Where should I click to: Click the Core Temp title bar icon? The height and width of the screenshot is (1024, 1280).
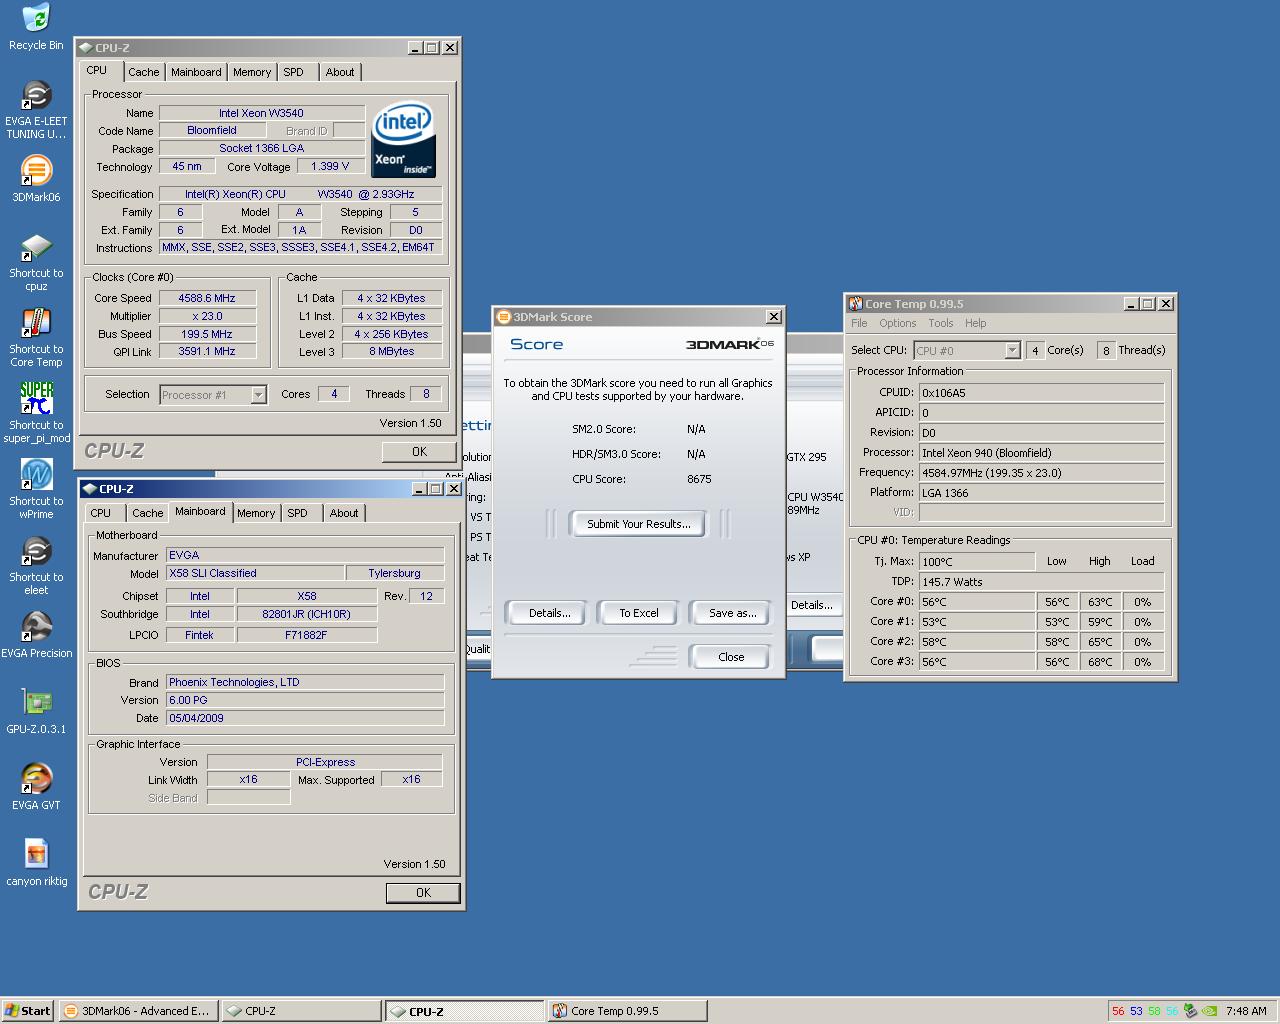point(856,304)
